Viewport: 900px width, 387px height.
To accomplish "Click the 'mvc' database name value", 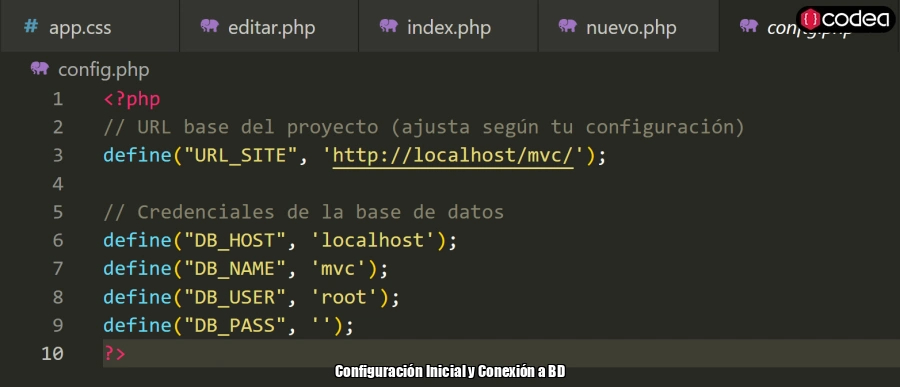I will (x=338, y=269).
